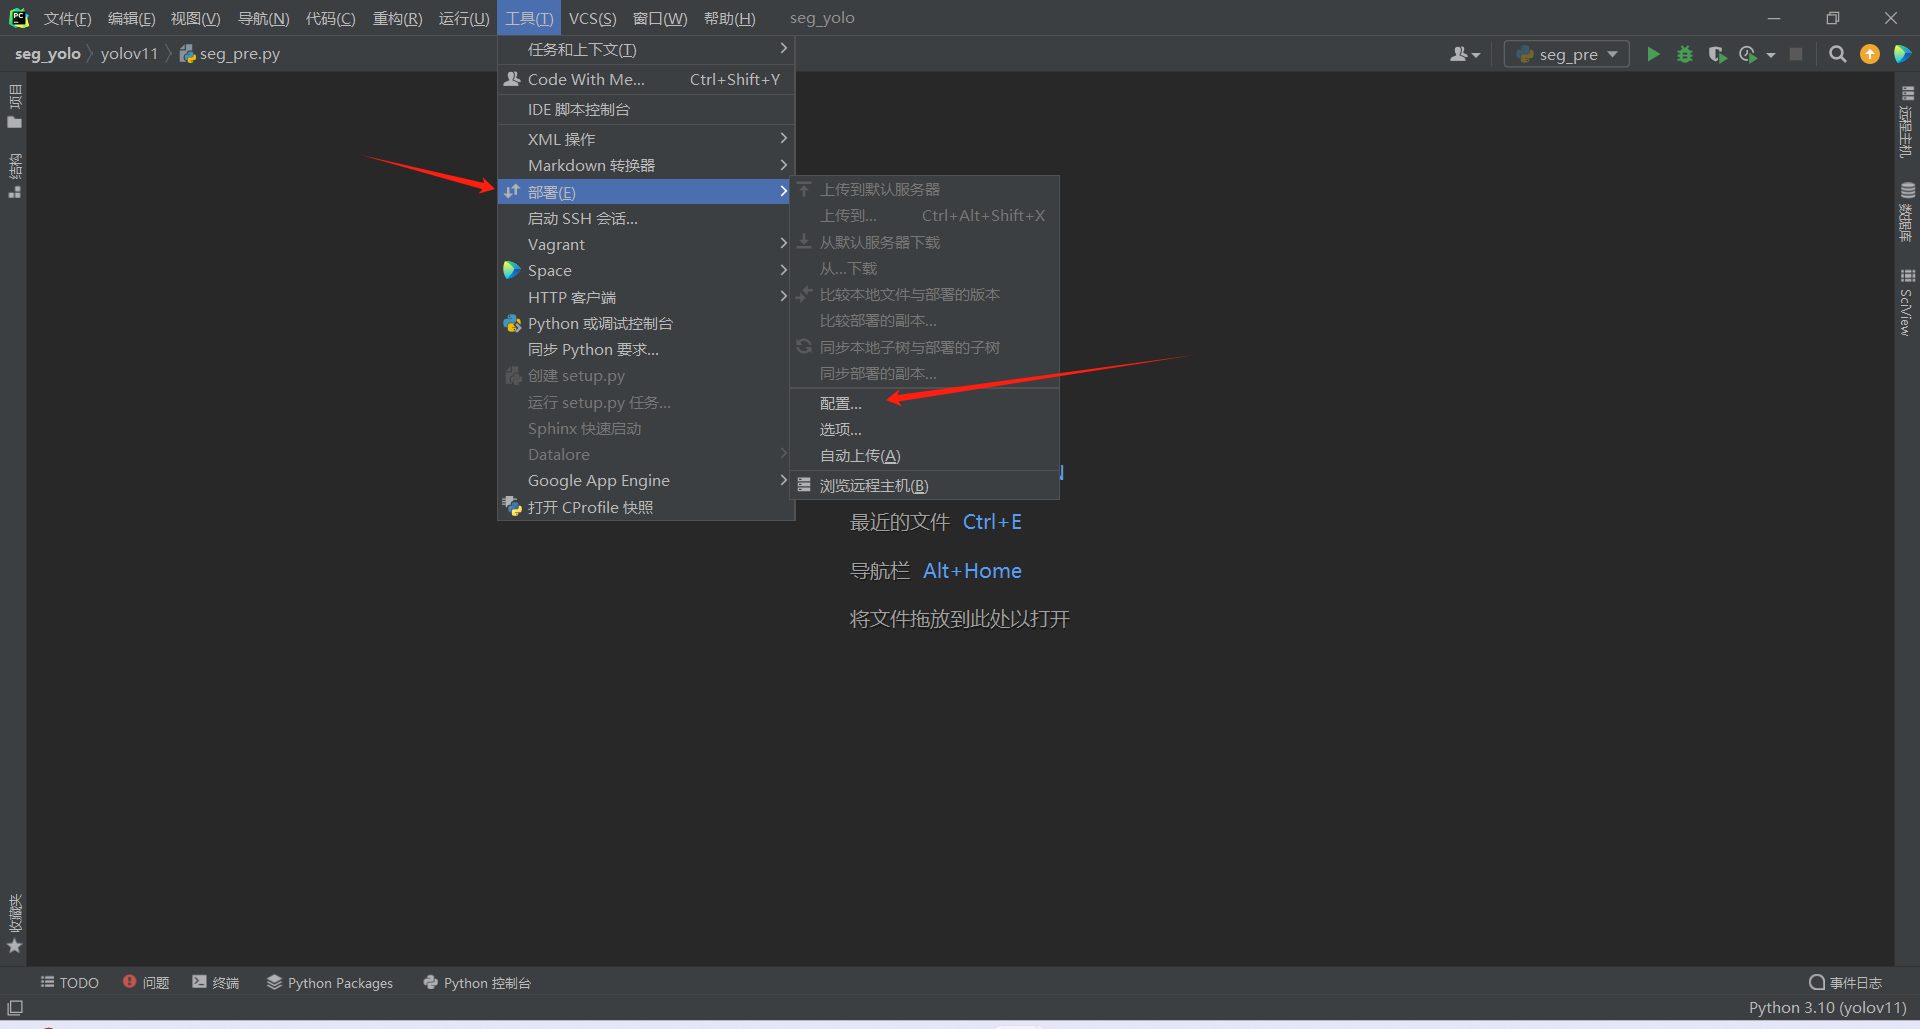Open SciView right sidebar tab
This screenshot has width=1920, height=1029.
click(1907, 302)
